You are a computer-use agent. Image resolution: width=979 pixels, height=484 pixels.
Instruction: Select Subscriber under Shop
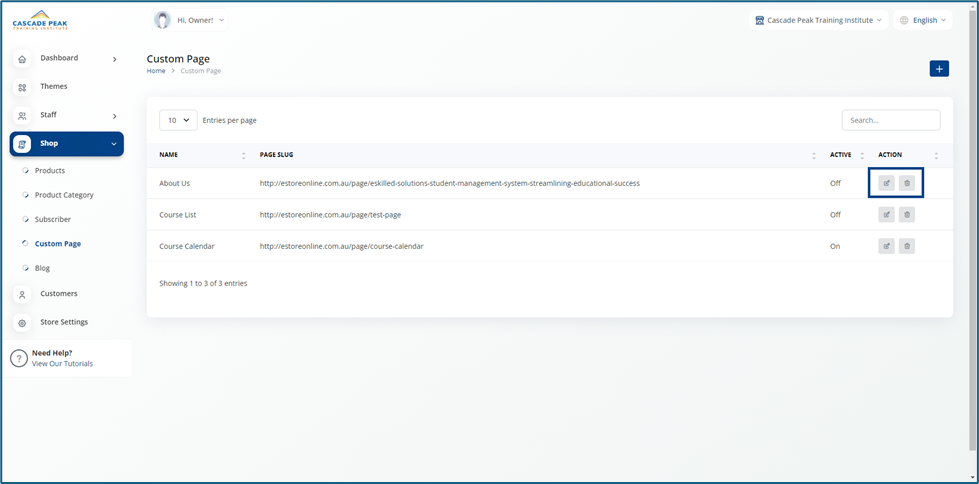53,219
